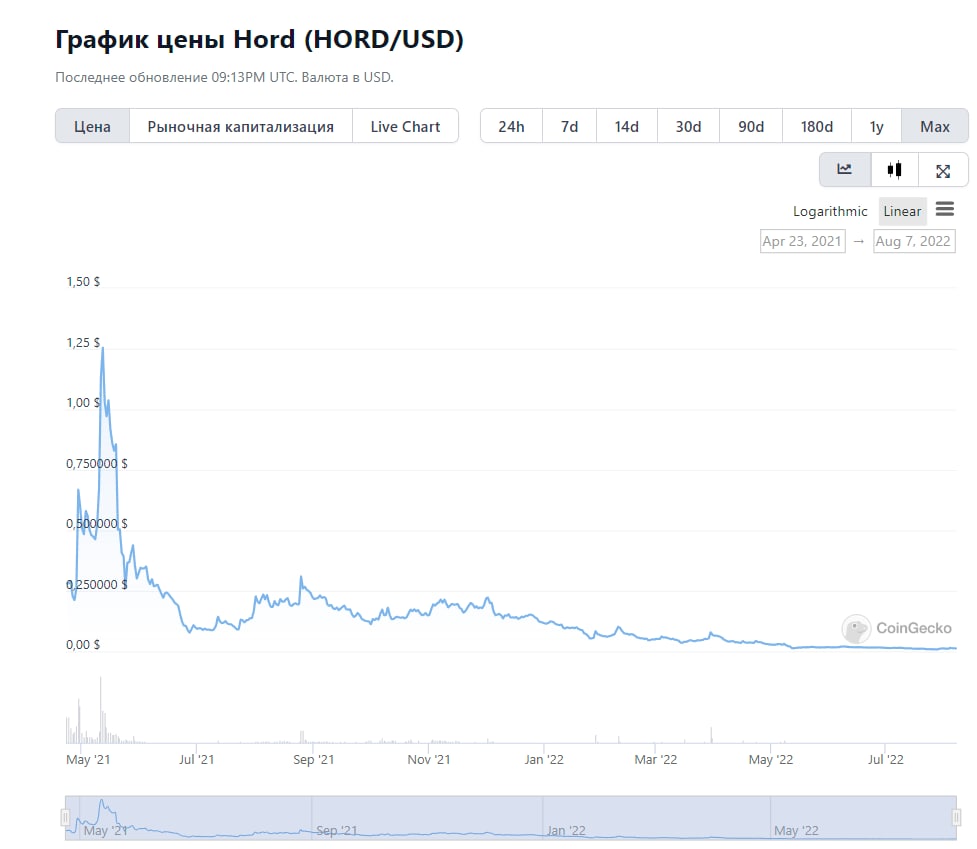Screen dimensions: 977x849
Task: Edit the Aug 7, 2022 end date
Action: point(914,241)
